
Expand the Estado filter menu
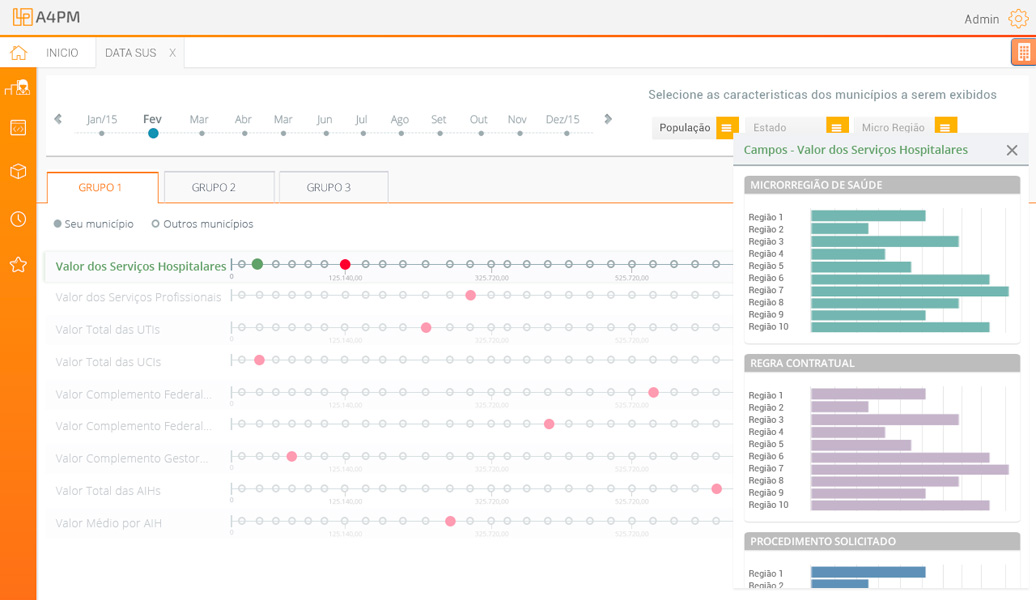[x=837, y=128]
